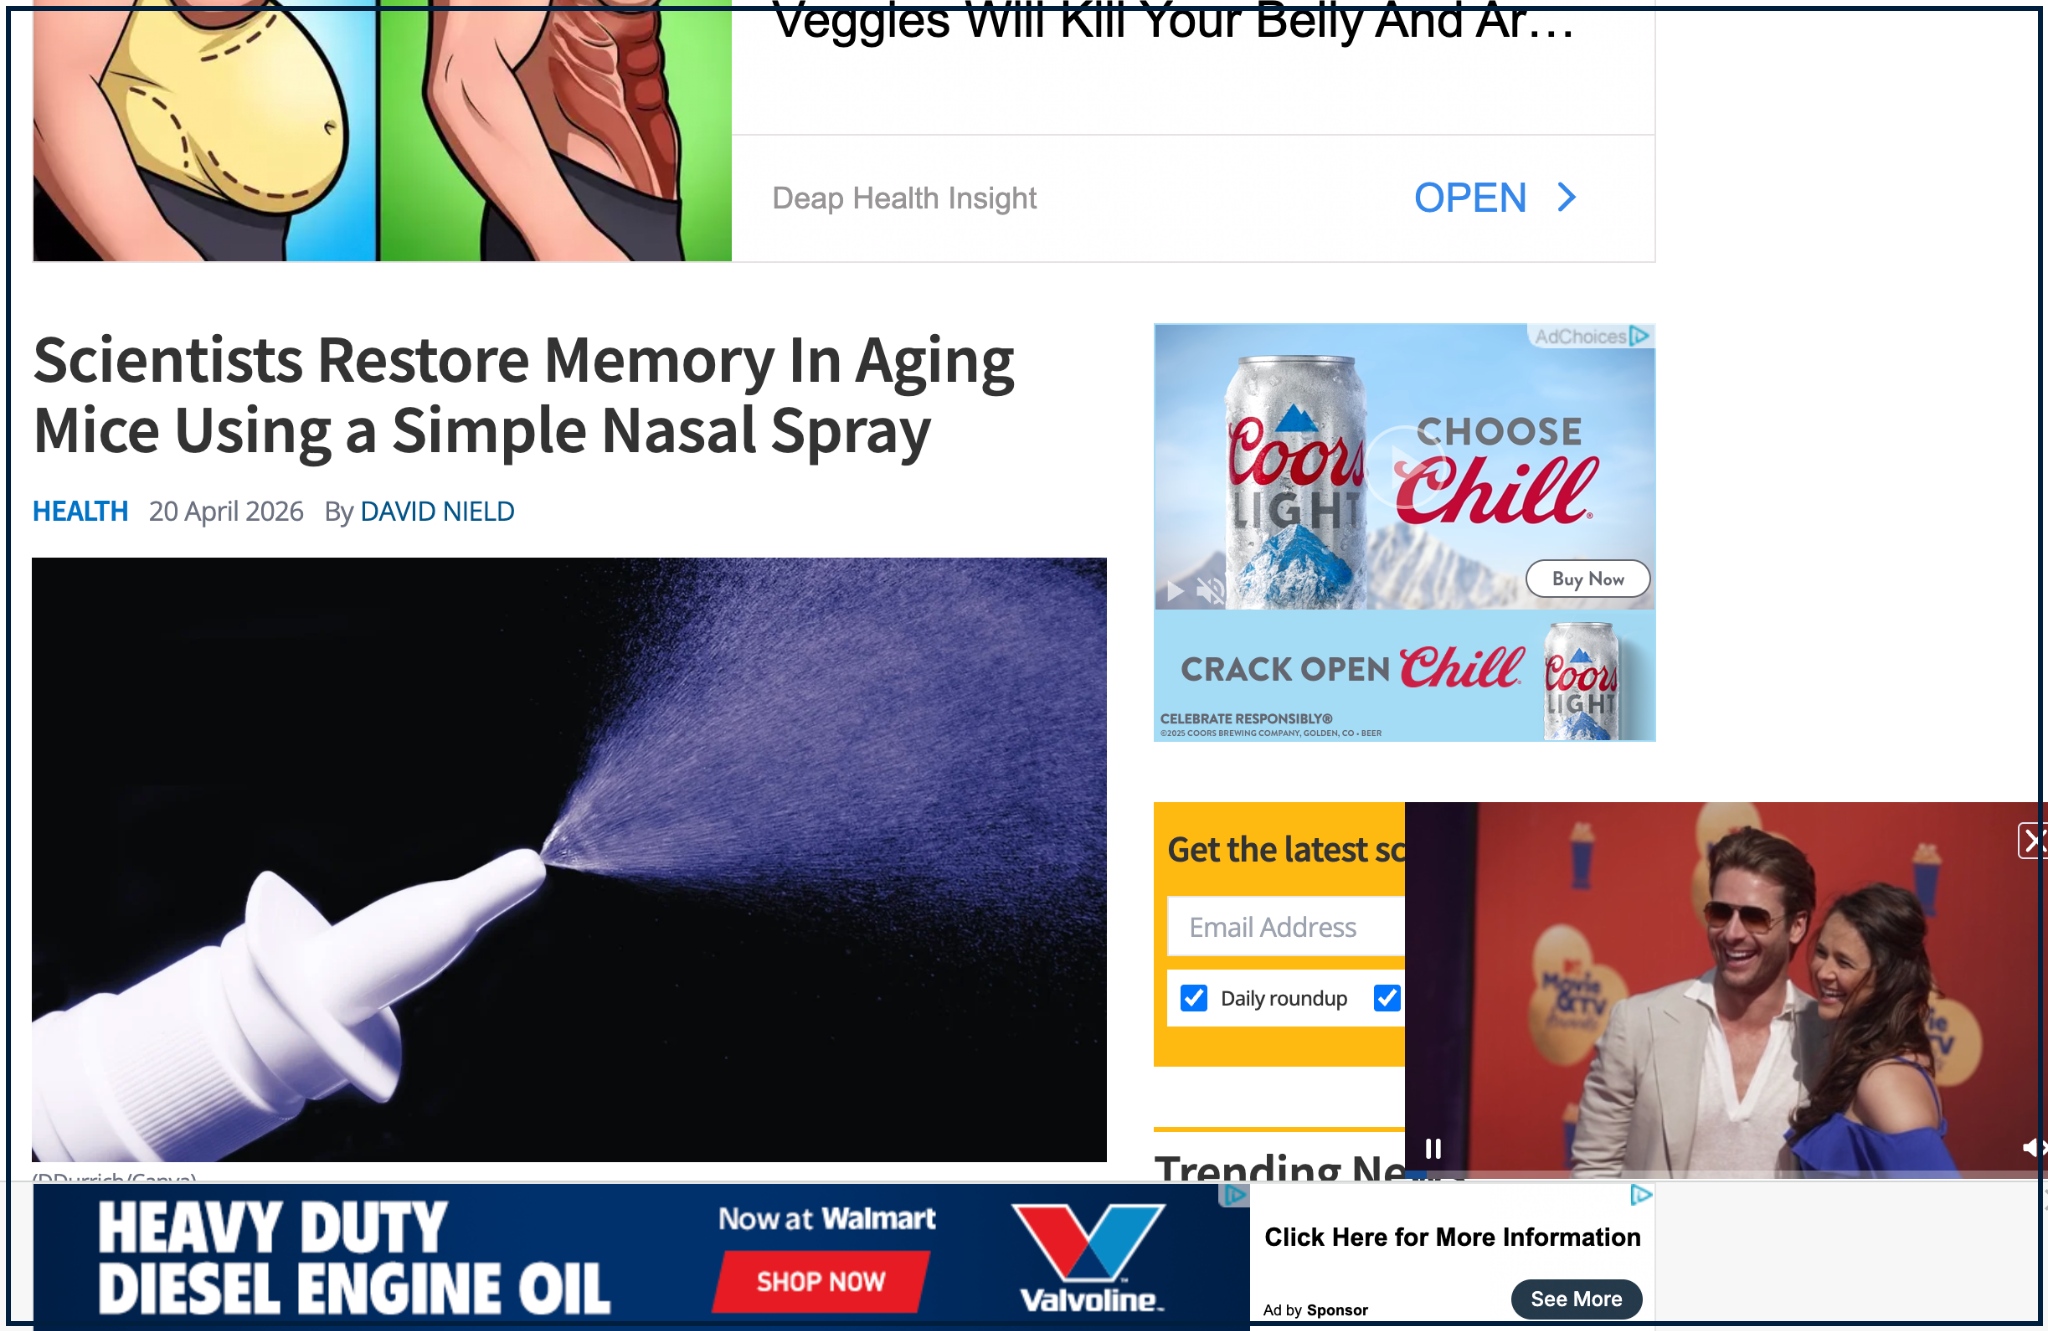
Task: Click the ad info icon on Valvoline banner
Action: 1236,1195
